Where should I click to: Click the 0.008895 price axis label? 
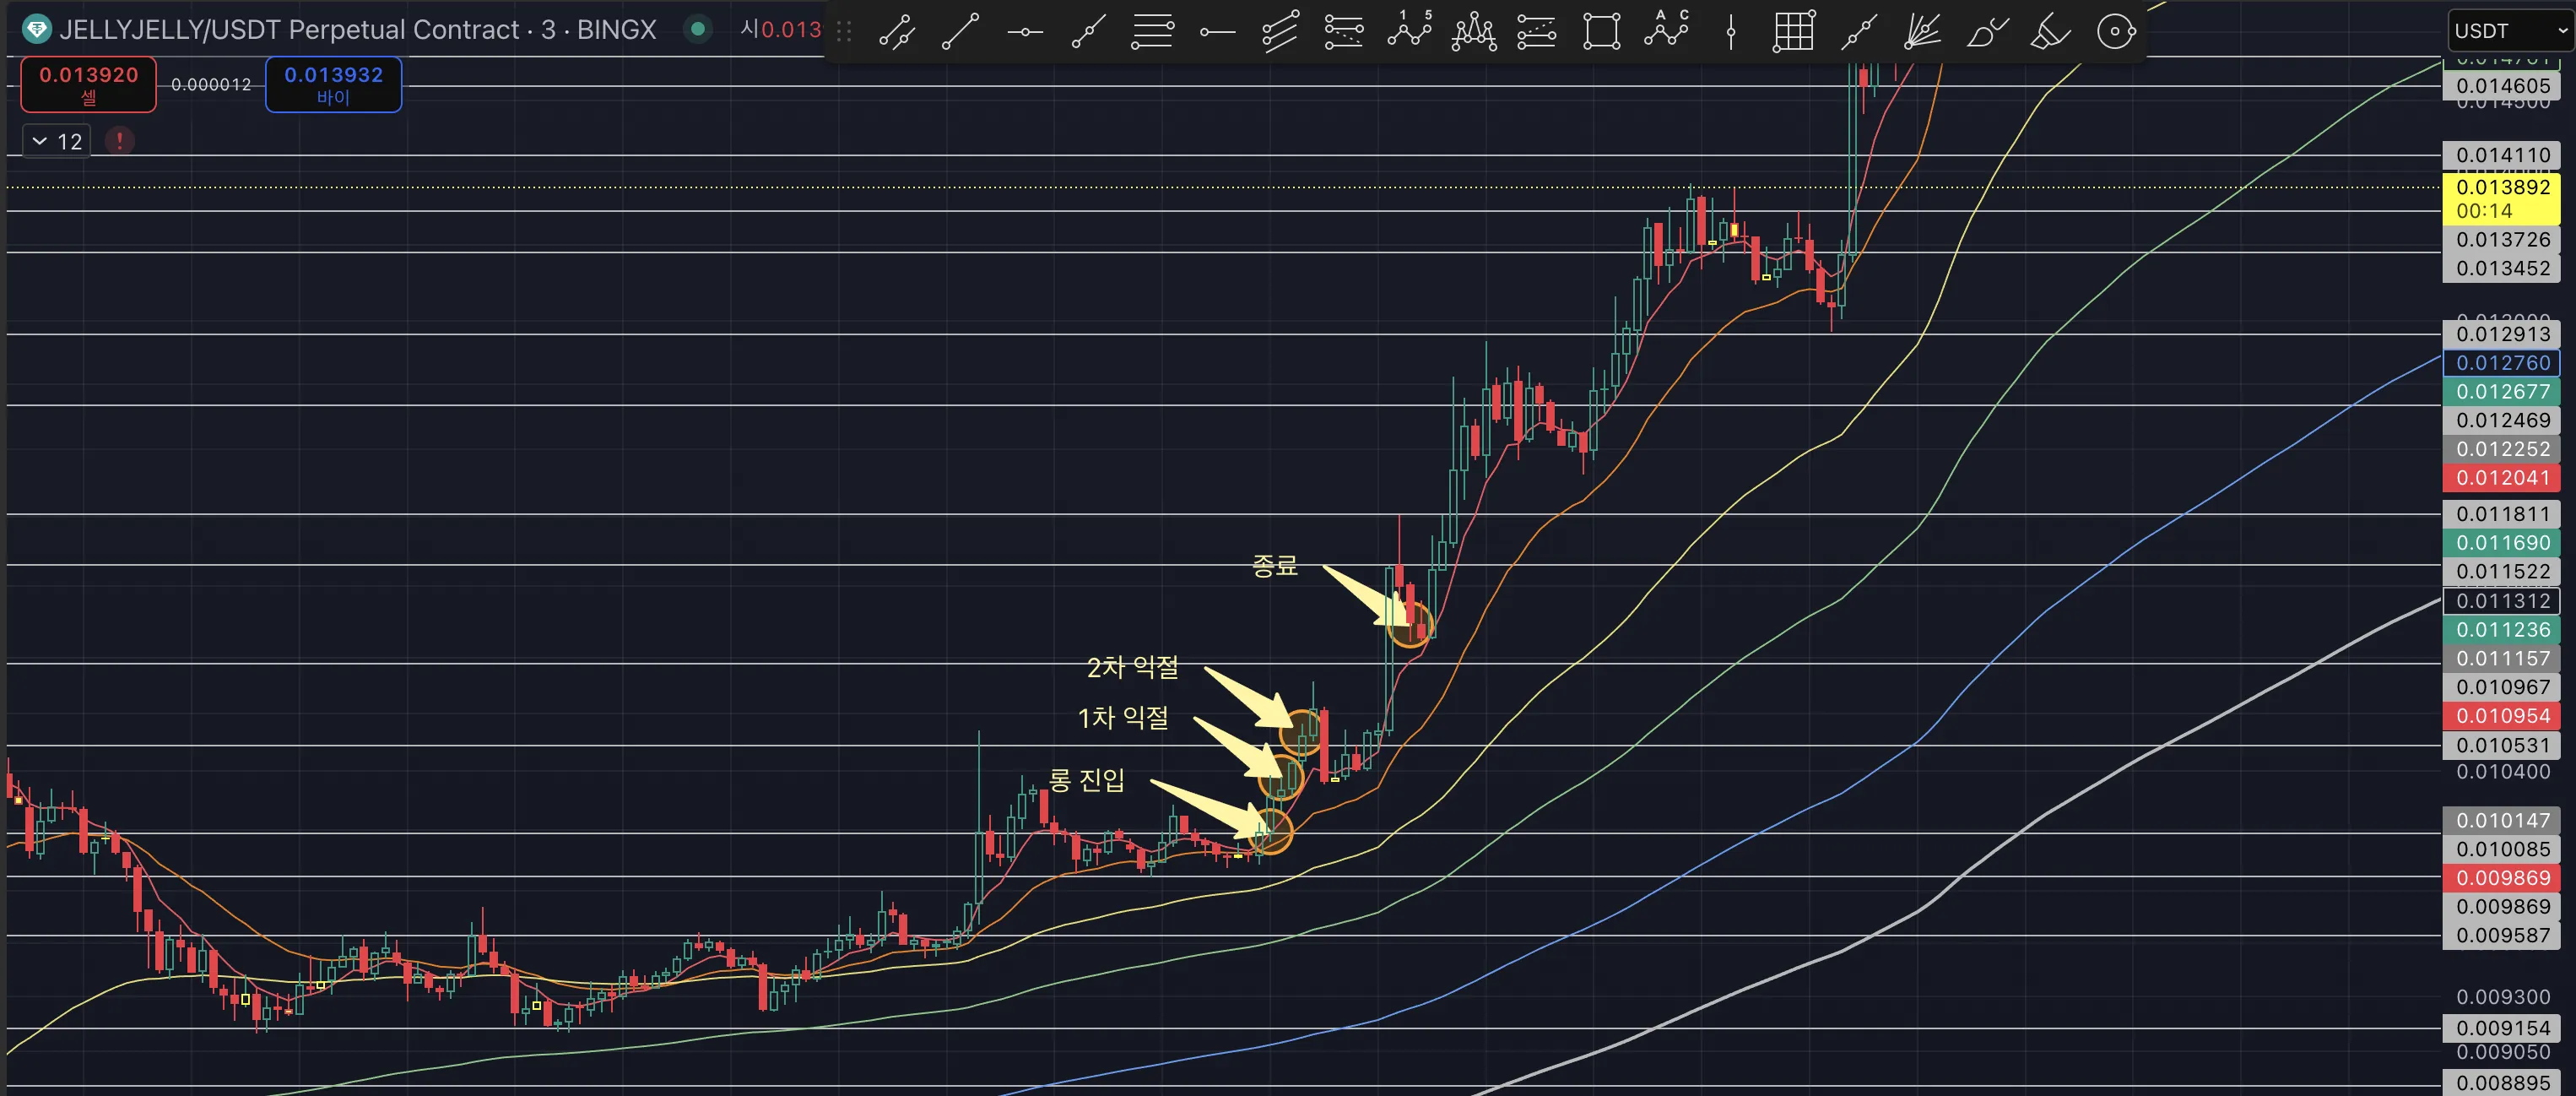[x=2501, y=1083]
